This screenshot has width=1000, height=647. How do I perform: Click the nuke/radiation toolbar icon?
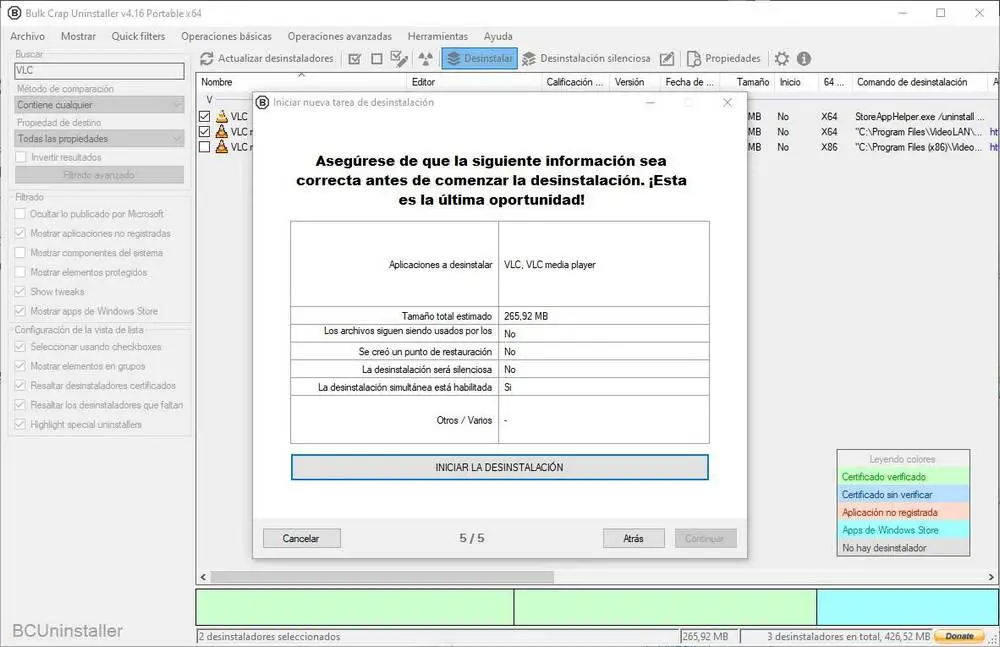[x=425, y=59]
